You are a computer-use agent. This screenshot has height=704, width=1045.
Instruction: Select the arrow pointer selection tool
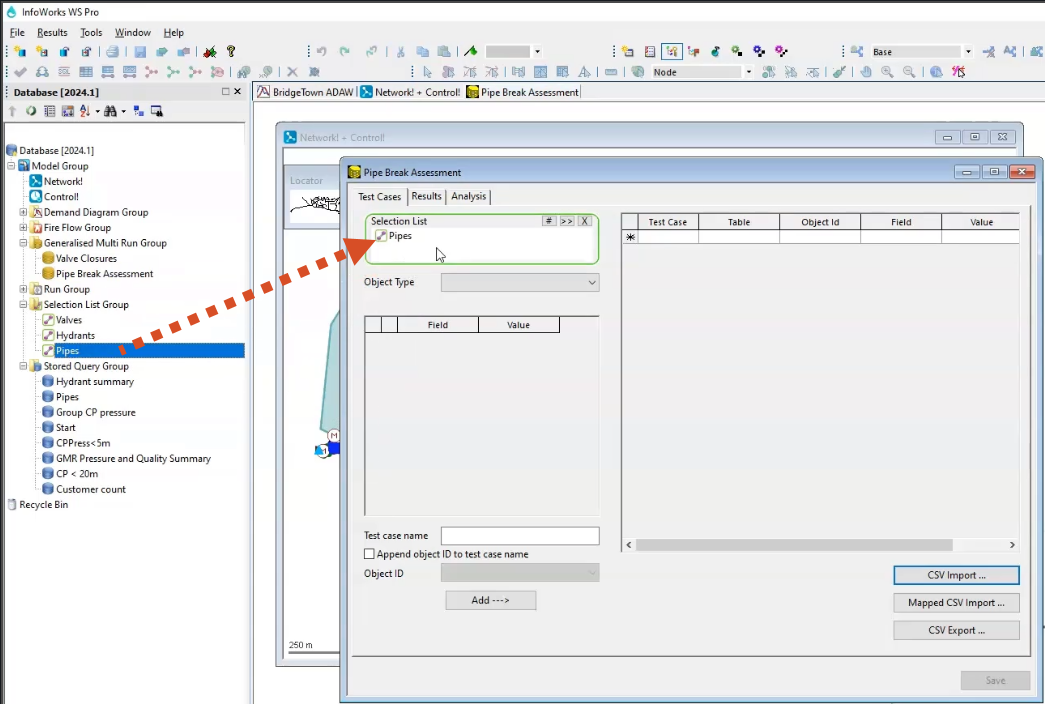point(427,71)
